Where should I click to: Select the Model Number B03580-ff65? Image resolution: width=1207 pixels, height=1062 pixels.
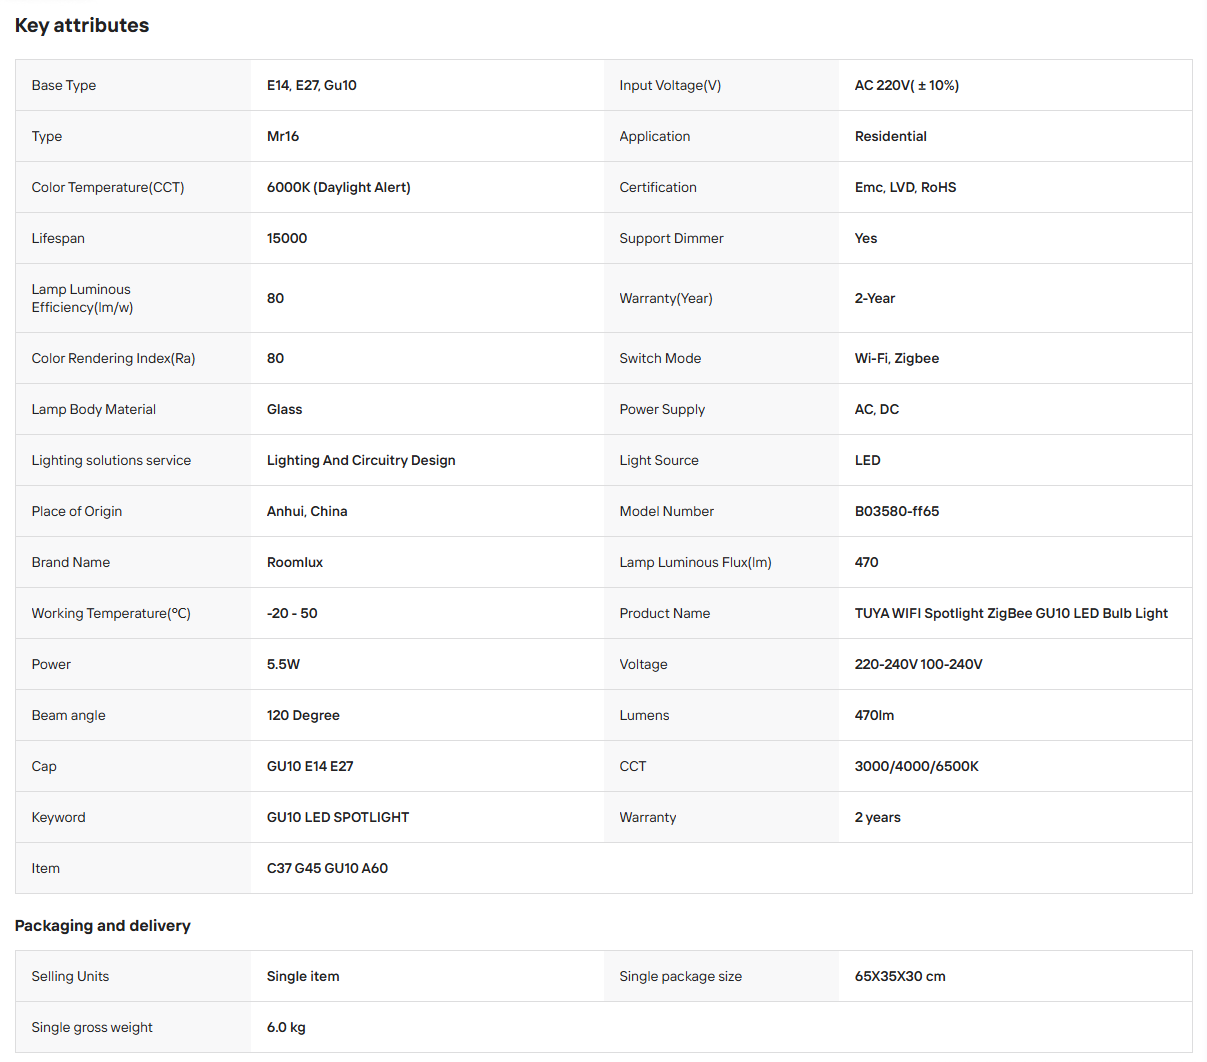[x=897, y=511]
